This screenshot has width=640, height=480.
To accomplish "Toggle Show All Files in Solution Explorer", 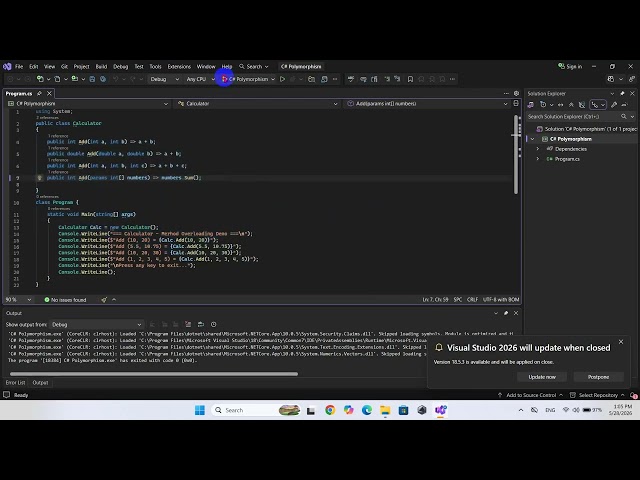I will 582,105.
